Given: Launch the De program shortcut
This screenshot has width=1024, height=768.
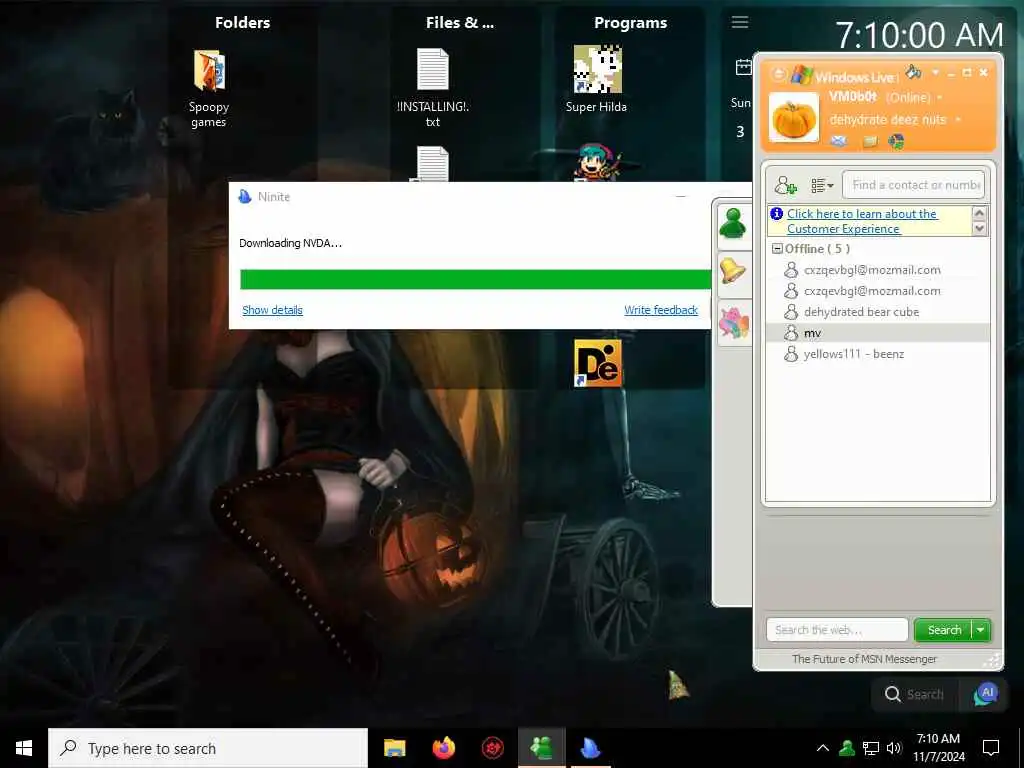Looking at the screenshot, I should (x=598, y=363).
